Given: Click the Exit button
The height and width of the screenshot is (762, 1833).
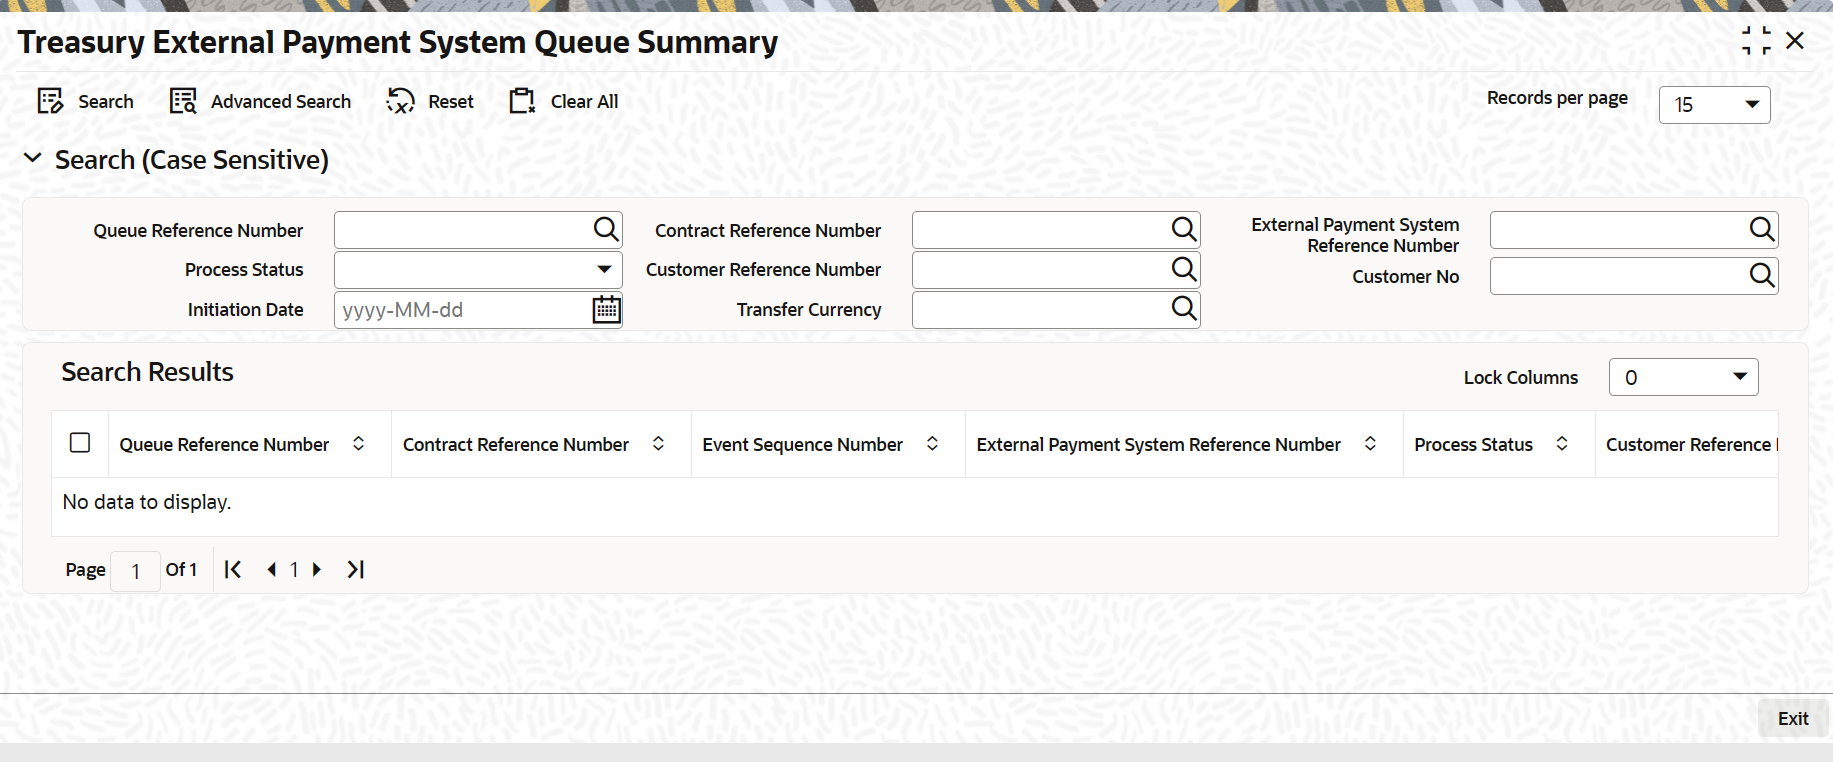Looking at the screenshot, I should [1793, 718].
